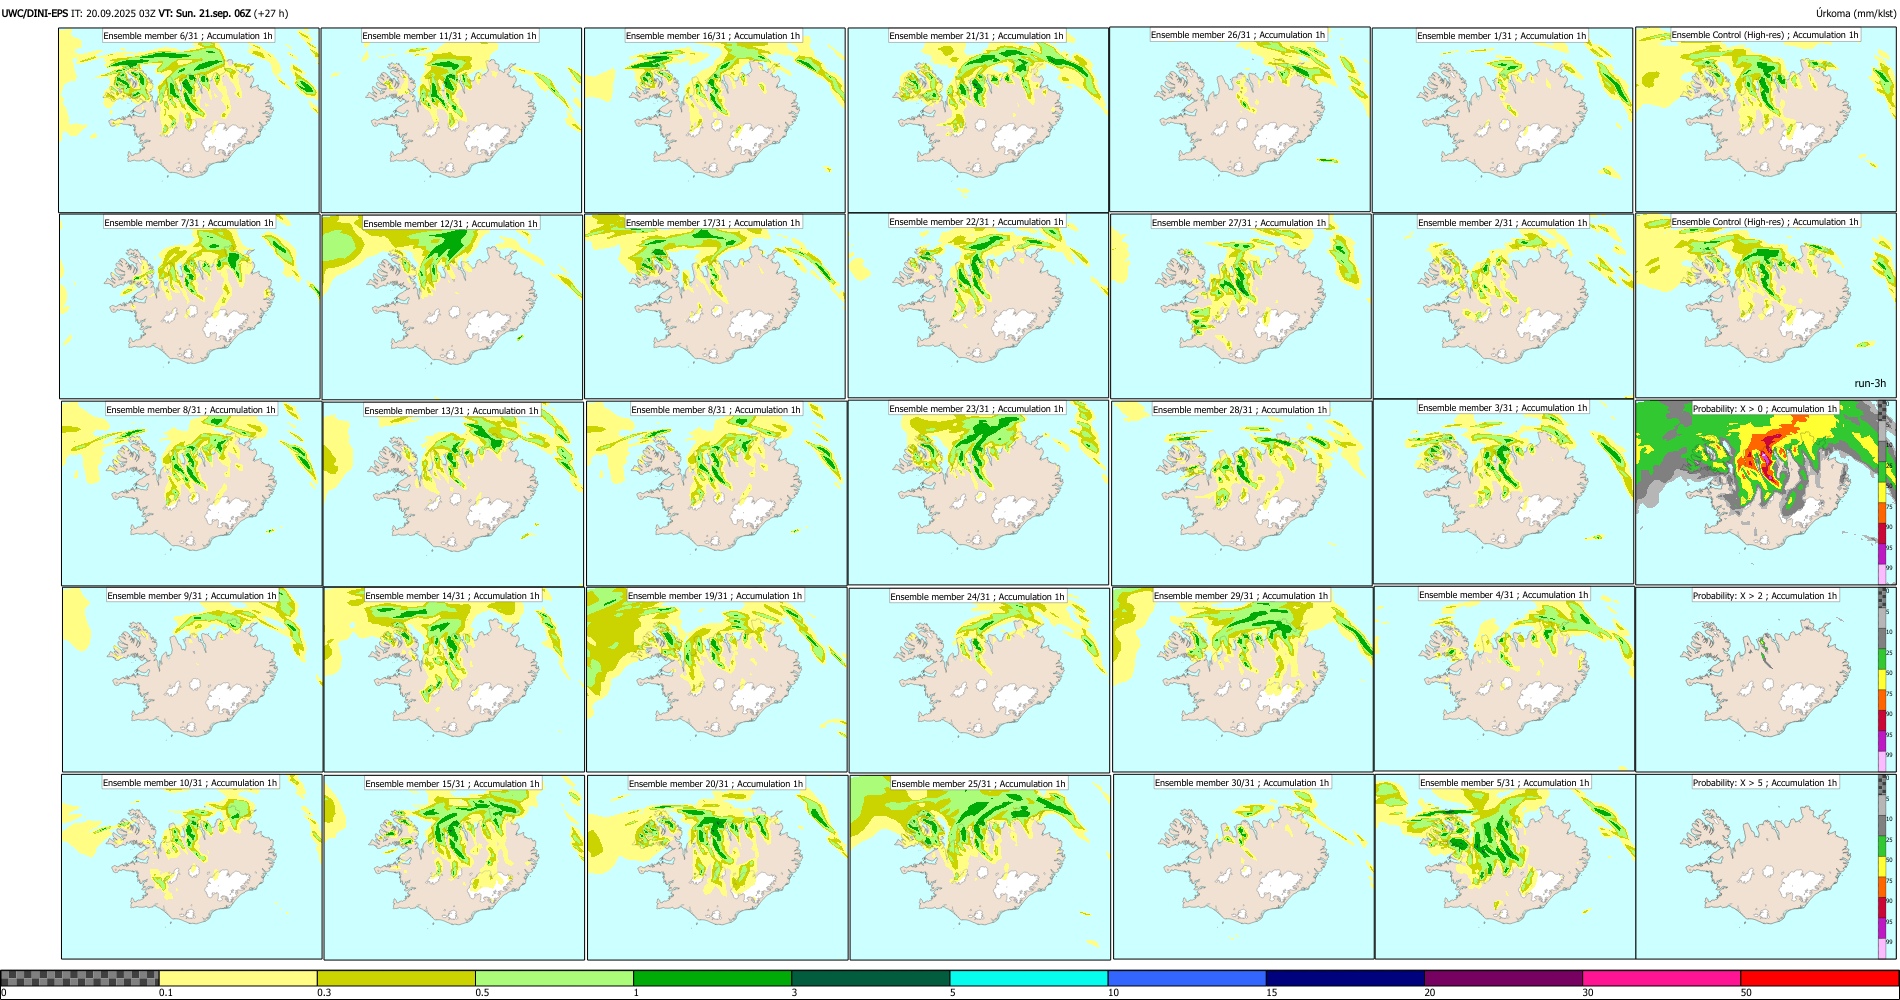Select the blue 10–15 legend swatch
Screen dimensions: 1900x1000
1186,978
